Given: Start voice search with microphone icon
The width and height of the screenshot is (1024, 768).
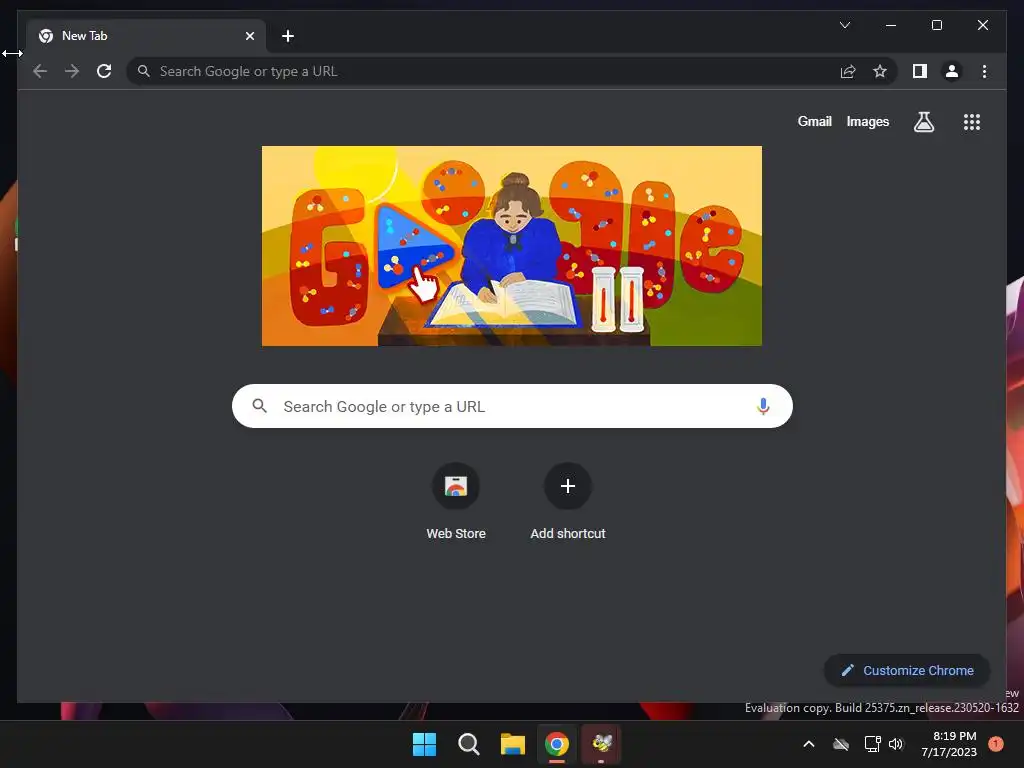Looking at the screenshot, I should point(763,406).
